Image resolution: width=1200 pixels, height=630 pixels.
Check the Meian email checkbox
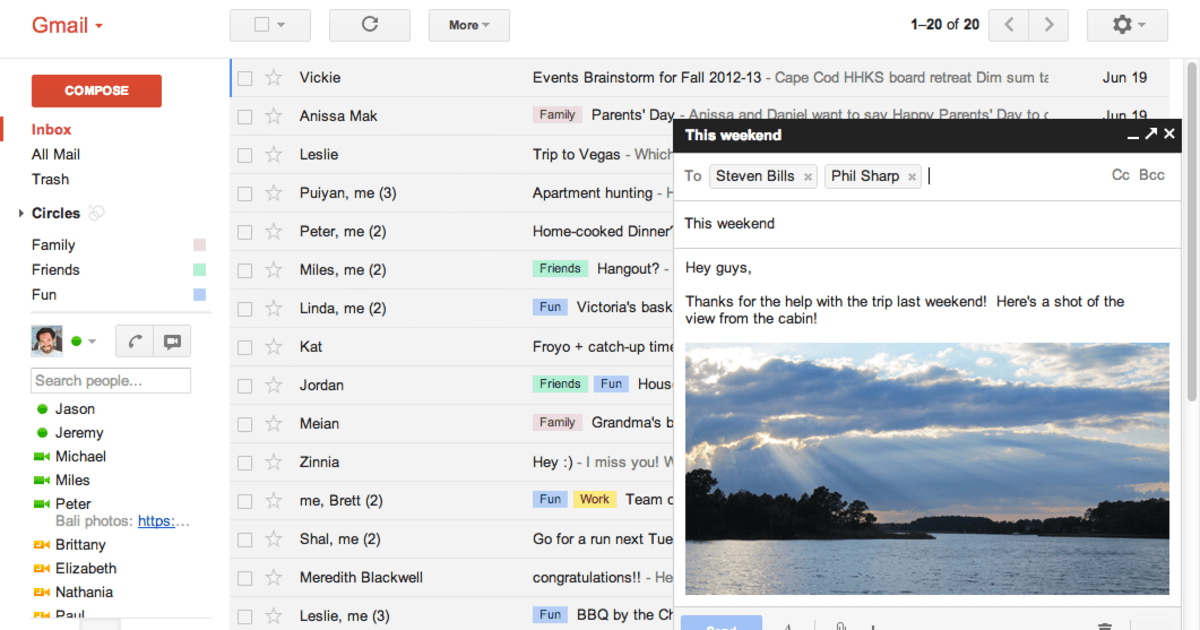click(x=245, y=424)
